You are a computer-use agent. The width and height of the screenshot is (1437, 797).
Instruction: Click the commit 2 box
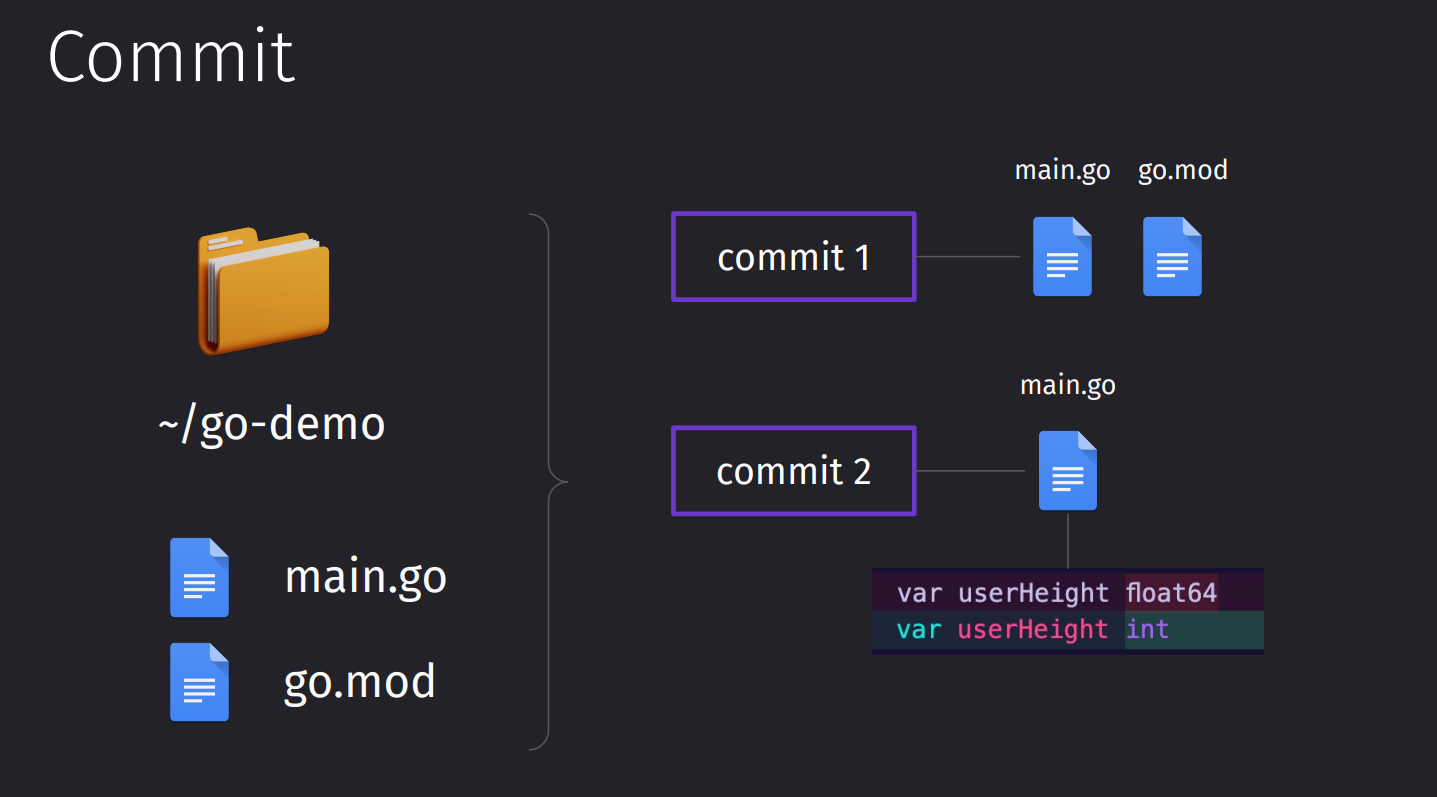794,471
